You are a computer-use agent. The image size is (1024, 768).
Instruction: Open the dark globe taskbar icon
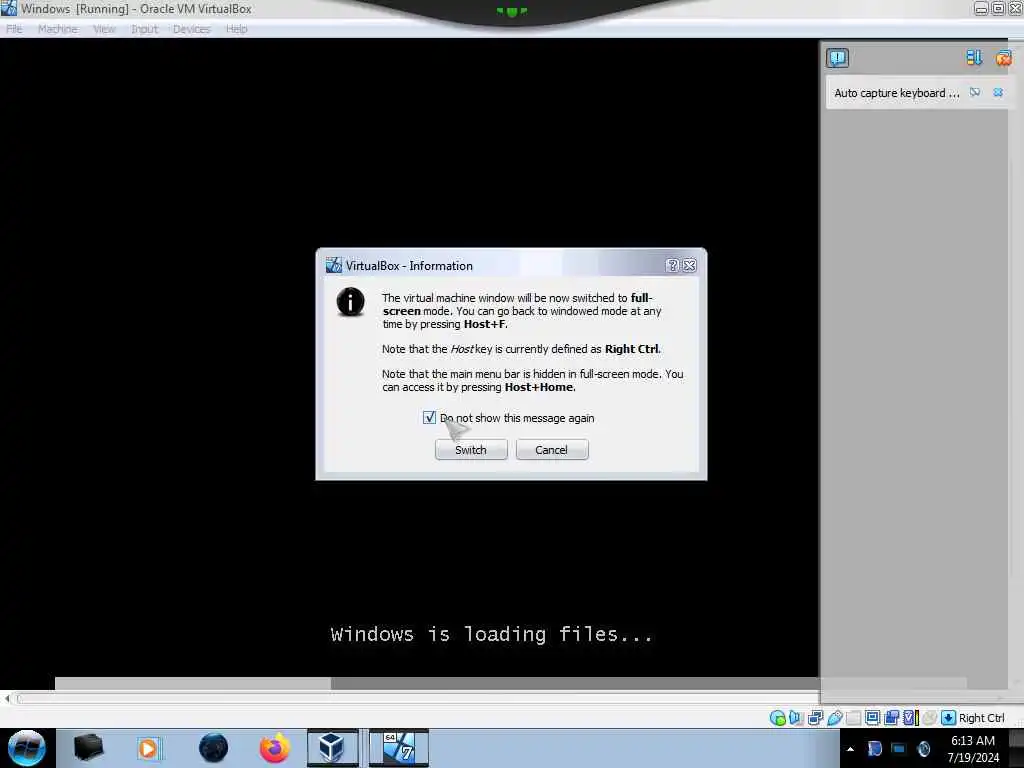(x=213, y=748)
